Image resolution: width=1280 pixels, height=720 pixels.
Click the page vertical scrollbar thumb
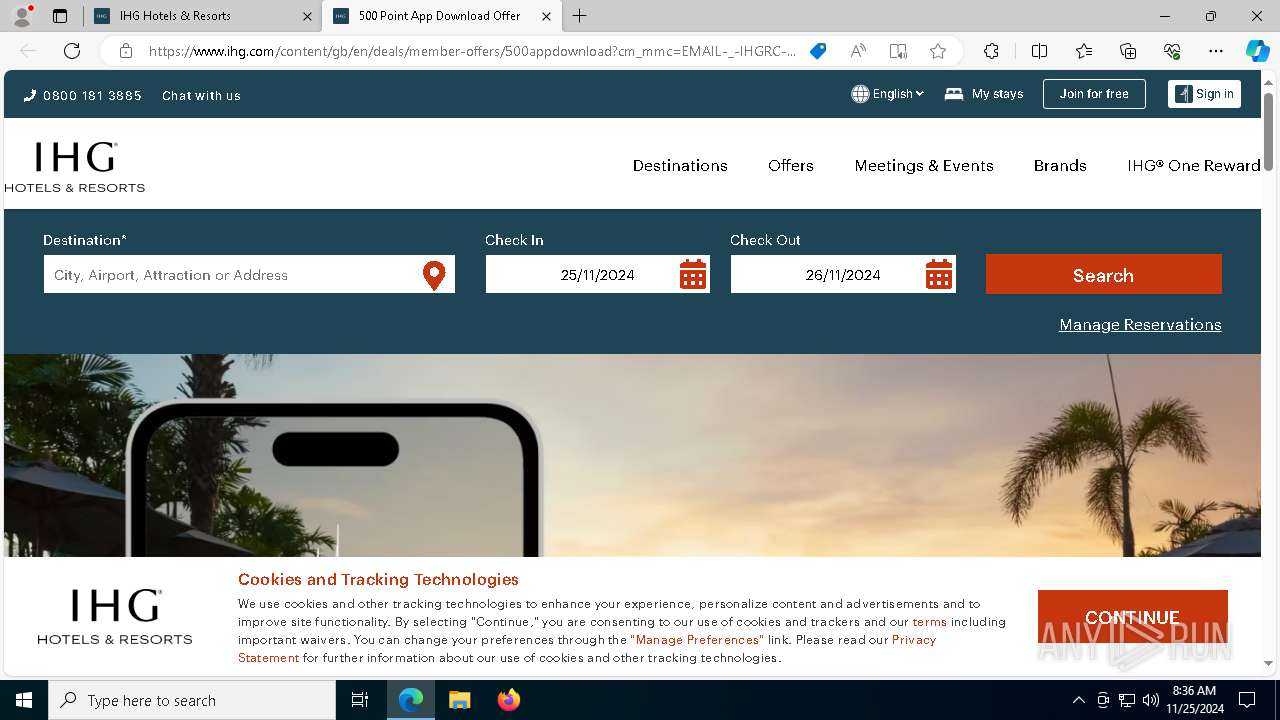[x=1269, y=131]
